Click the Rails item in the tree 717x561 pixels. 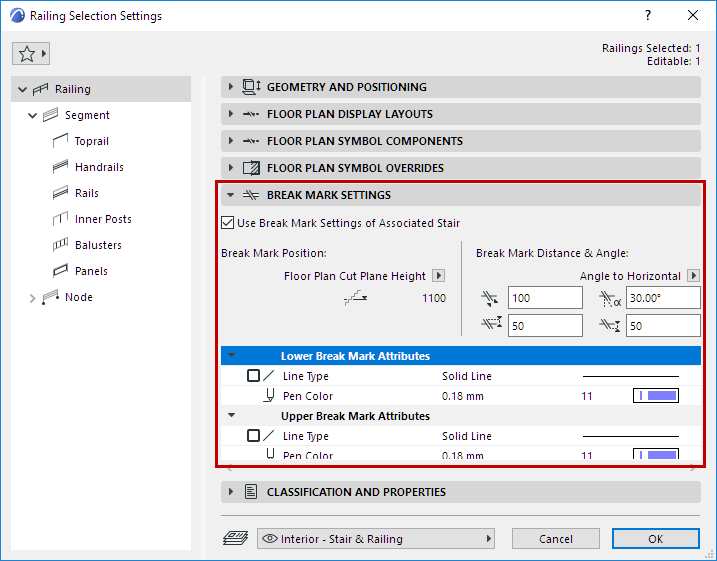[86, 193]
